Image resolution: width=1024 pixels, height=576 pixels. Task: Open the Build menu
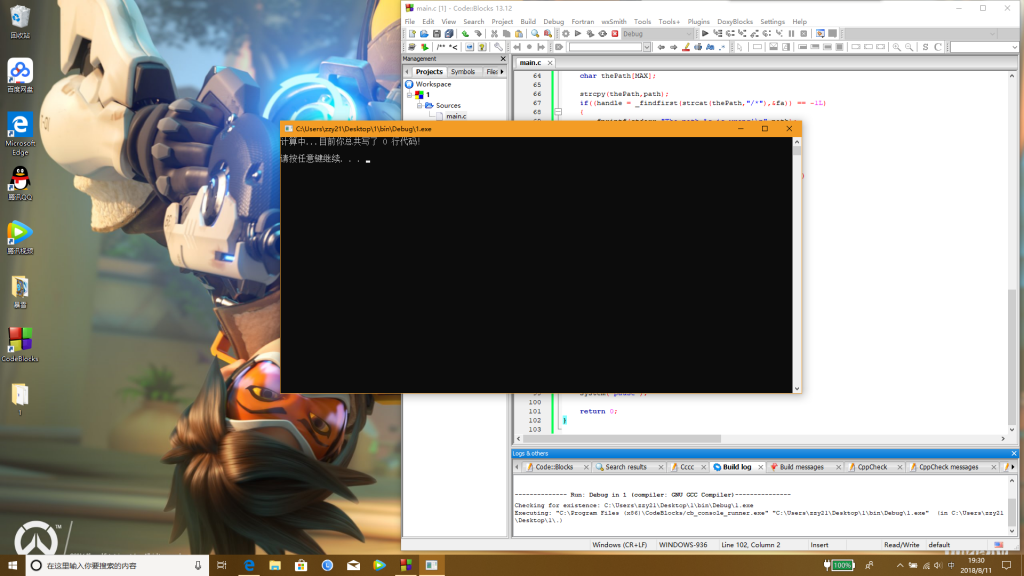[528, 22]
